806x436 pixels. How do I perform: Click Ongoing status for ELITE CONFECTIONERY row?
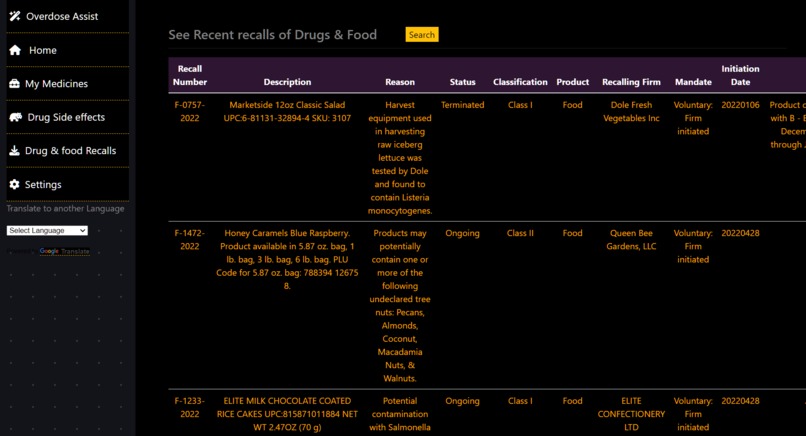point(463,401)
